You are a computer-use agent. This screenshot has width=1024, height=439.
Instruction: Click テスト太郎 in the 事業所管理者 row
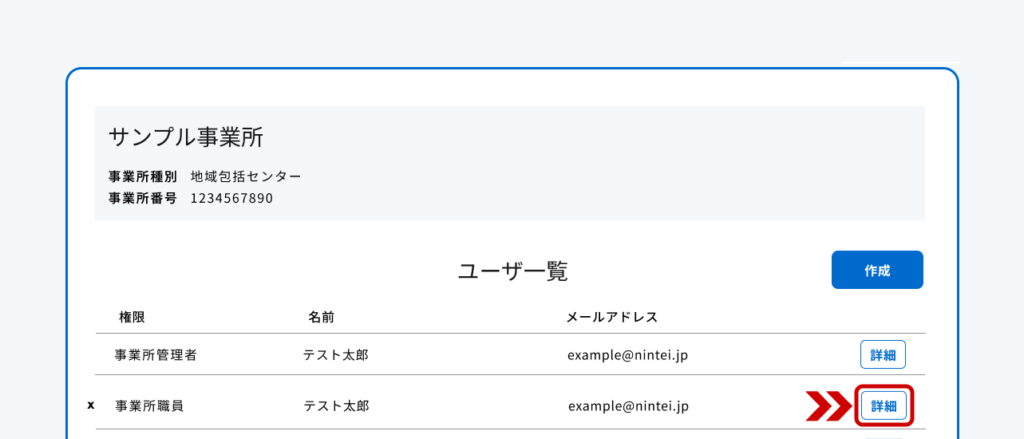336,355
